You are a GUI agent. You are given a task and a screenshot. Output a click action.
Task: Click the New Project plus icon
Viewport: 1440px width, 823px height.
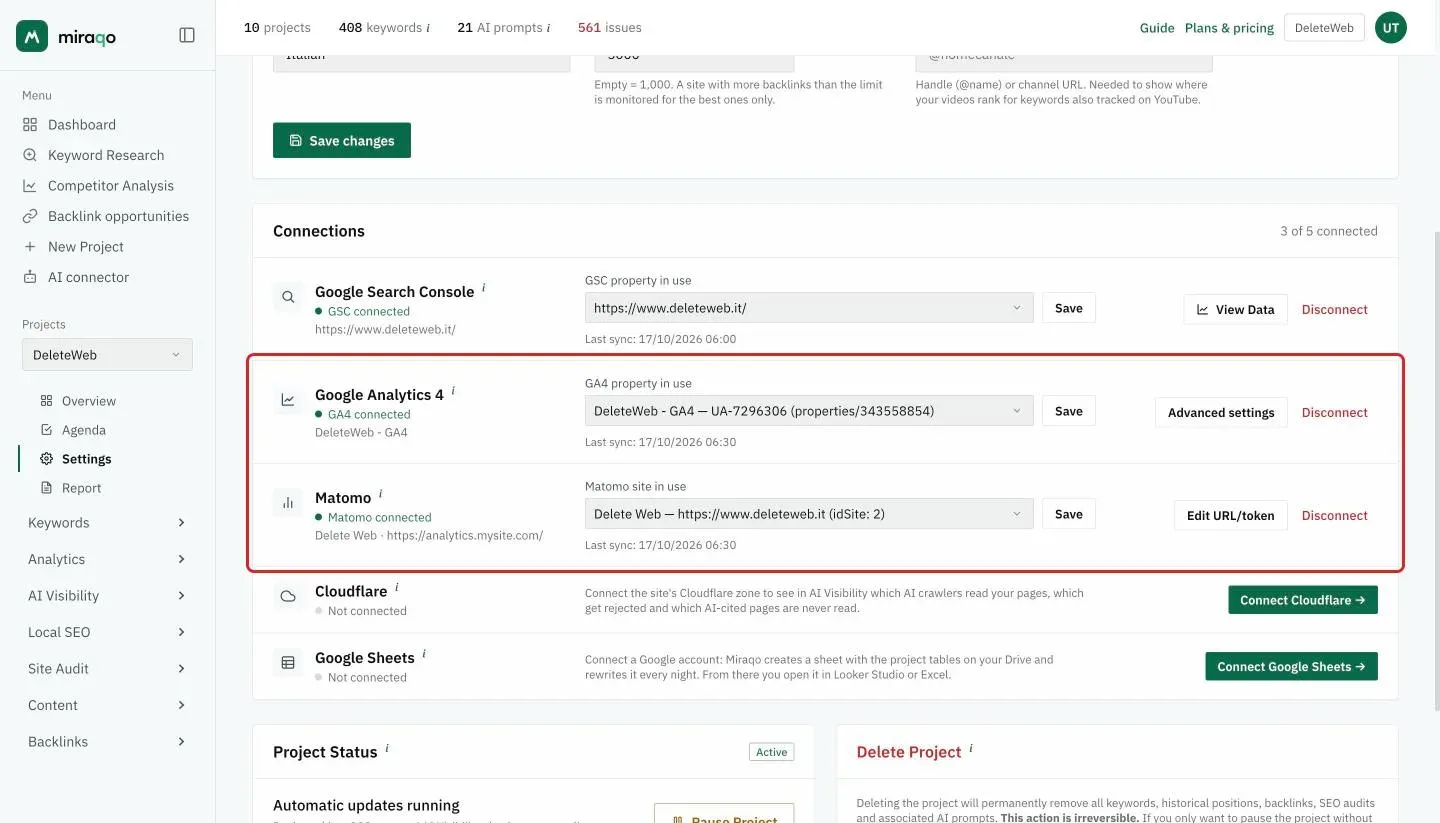30,247
